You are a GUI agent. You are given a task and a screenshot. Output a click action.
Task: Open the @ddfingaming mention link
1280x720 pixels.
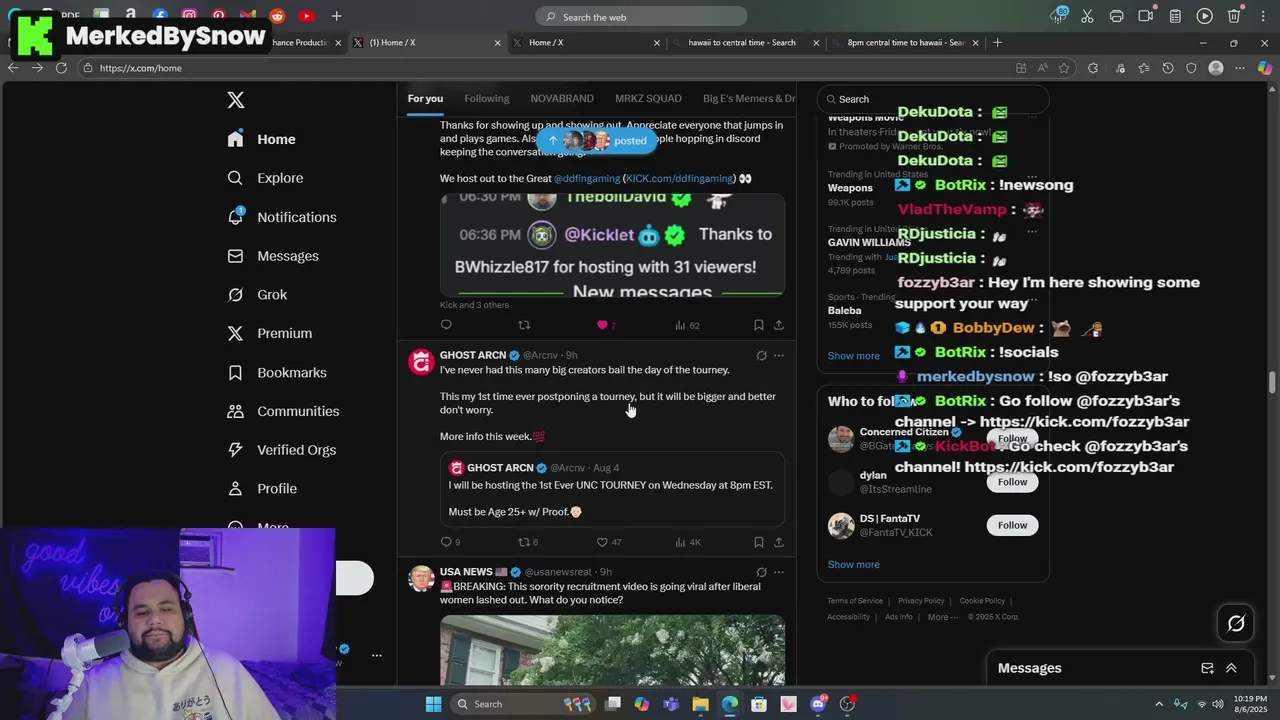(x=587, y=178)
